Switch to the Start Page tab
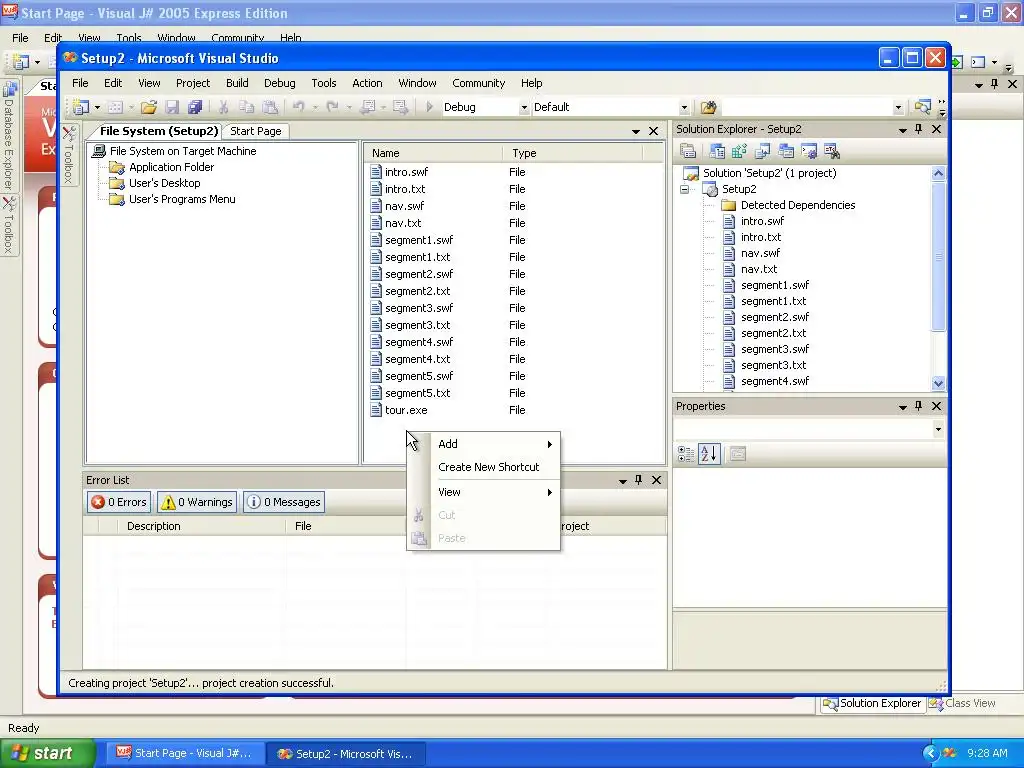Image resolution: width=1024 pixels, height=768 pixels. (x=255, y=131)
